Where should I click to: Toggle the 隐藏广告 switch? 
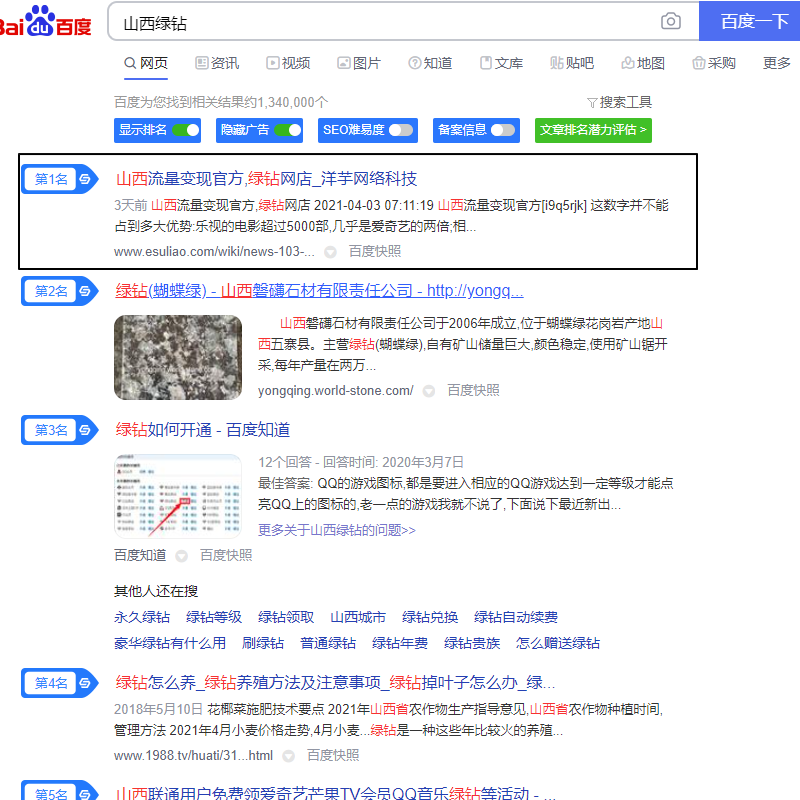[288, 130]
